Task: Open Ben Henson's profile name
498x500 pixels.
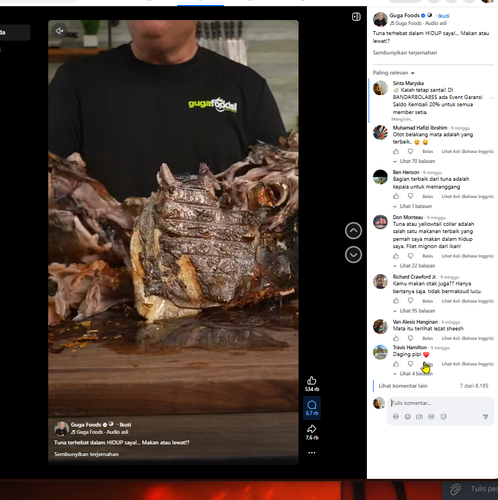Action: coord(406,172)
